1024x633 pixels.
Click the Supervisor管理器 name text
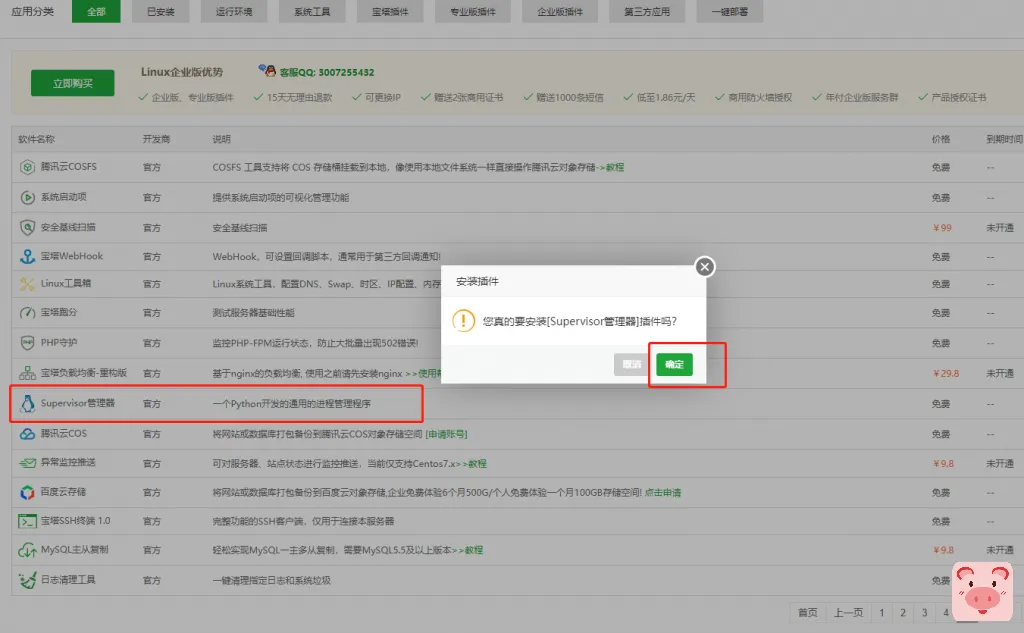(77, 403)
